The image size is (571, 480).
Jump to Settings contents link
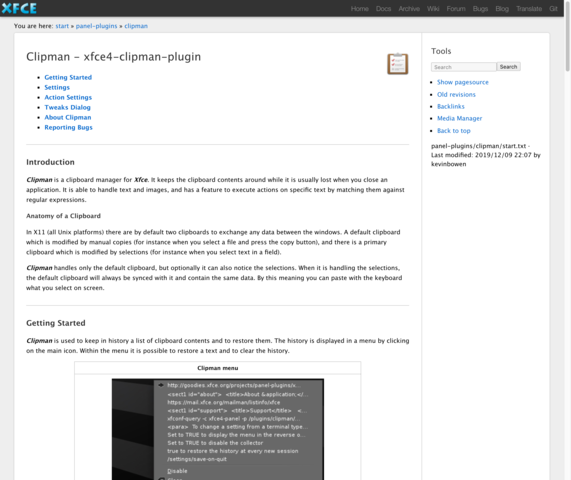(x=57, y=87)
